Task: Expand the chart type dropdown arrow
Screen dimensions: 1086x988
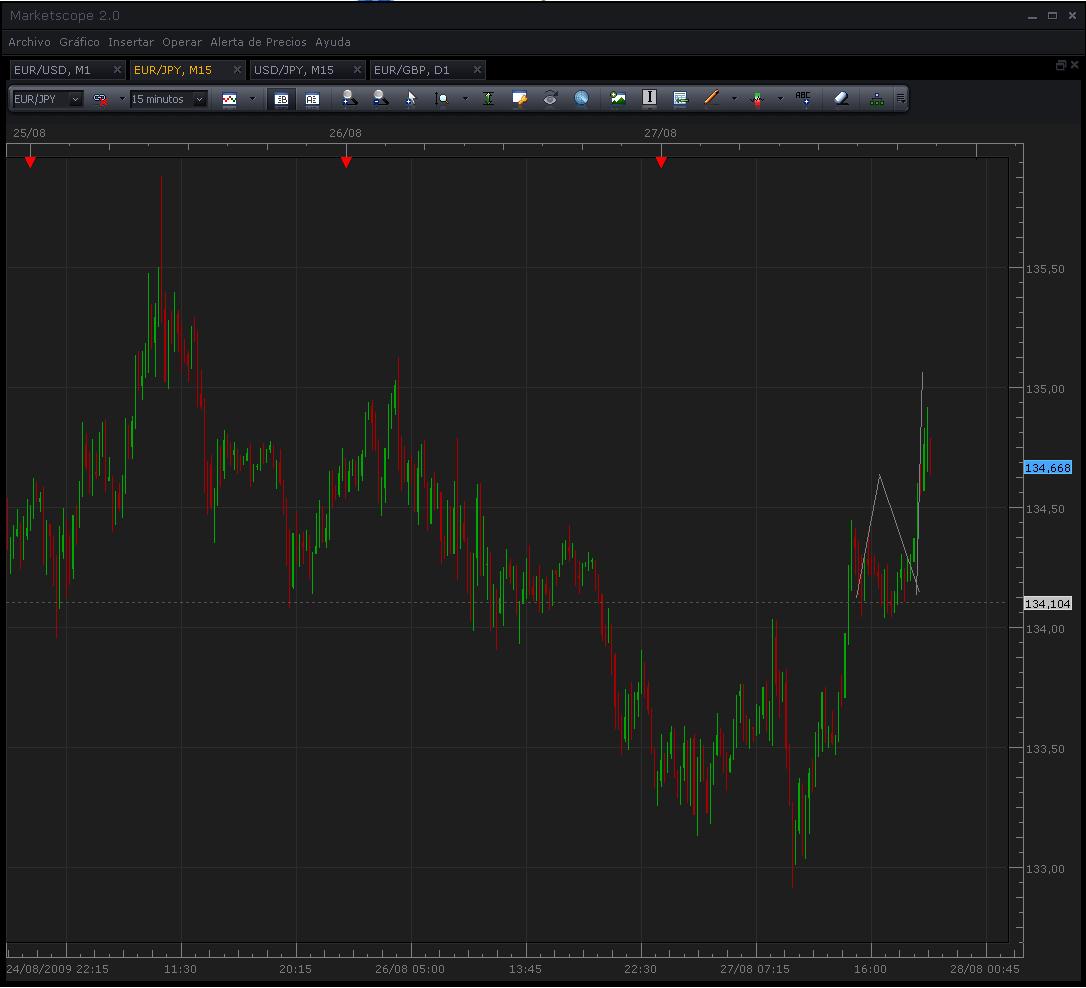Action: click(252, 98)
